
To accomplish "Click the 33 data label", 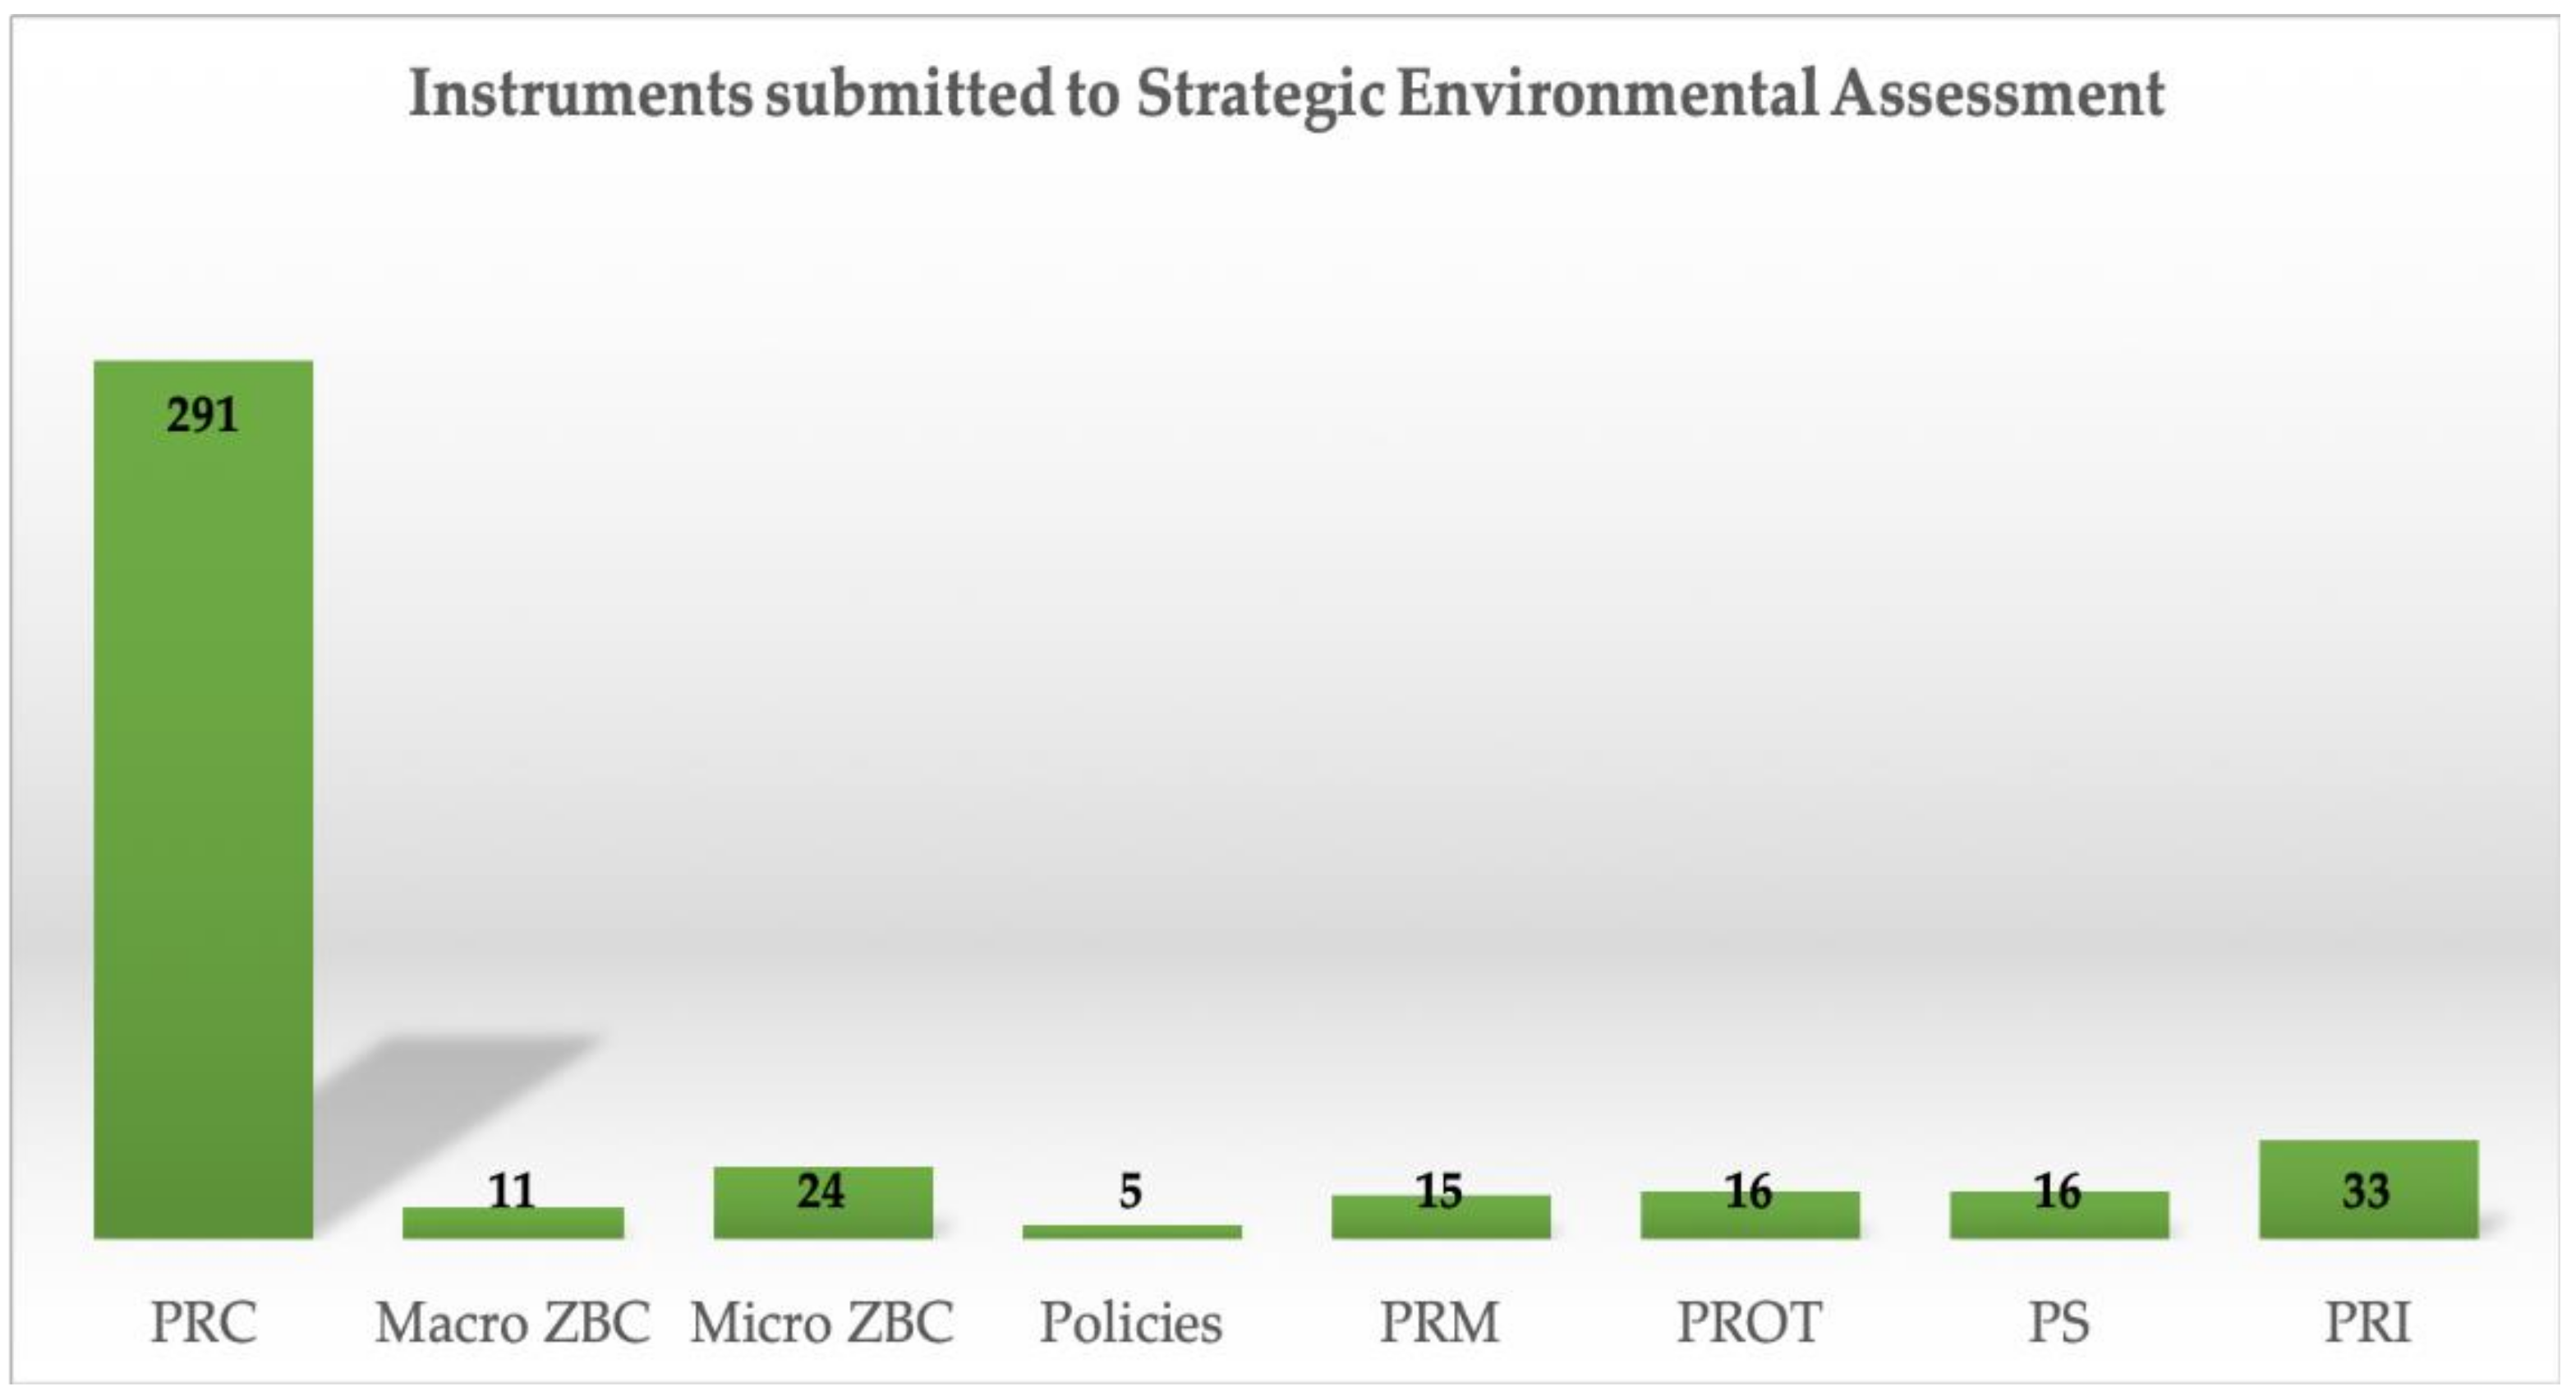I will [x=2366, y=1190].
